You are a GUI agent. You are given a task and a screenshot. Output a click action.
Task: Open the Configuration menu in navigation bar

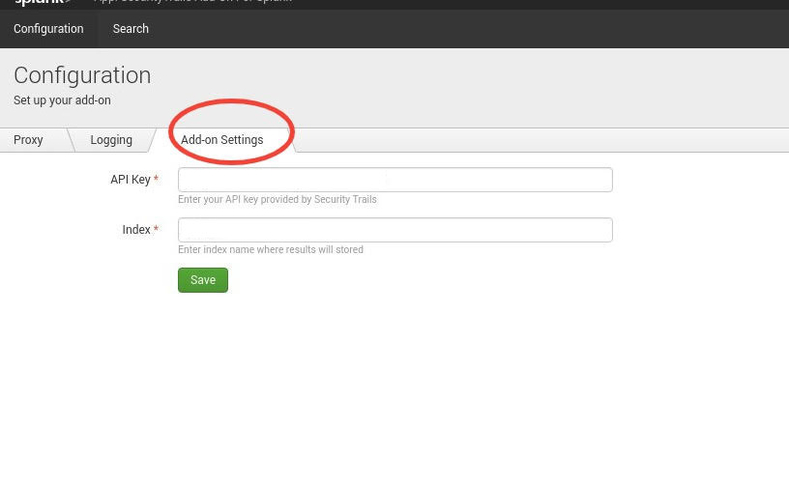(x=48, y=29)
